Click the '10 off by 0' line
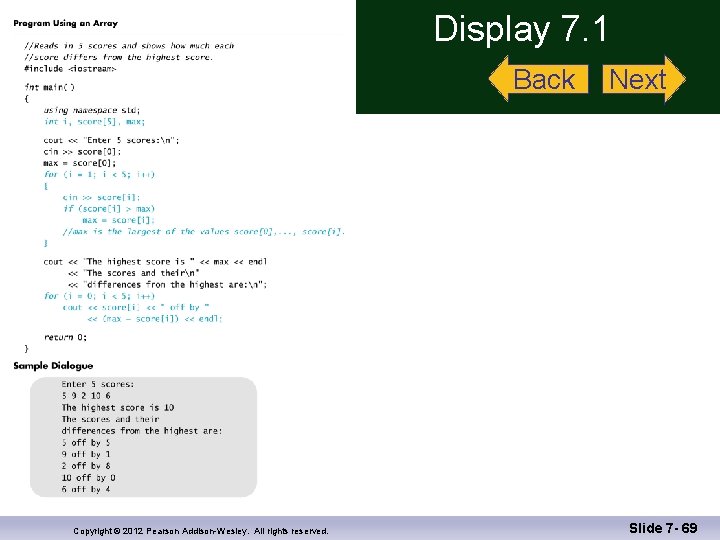The height and width of the screenshot is (540, 720). pos(89,478)
